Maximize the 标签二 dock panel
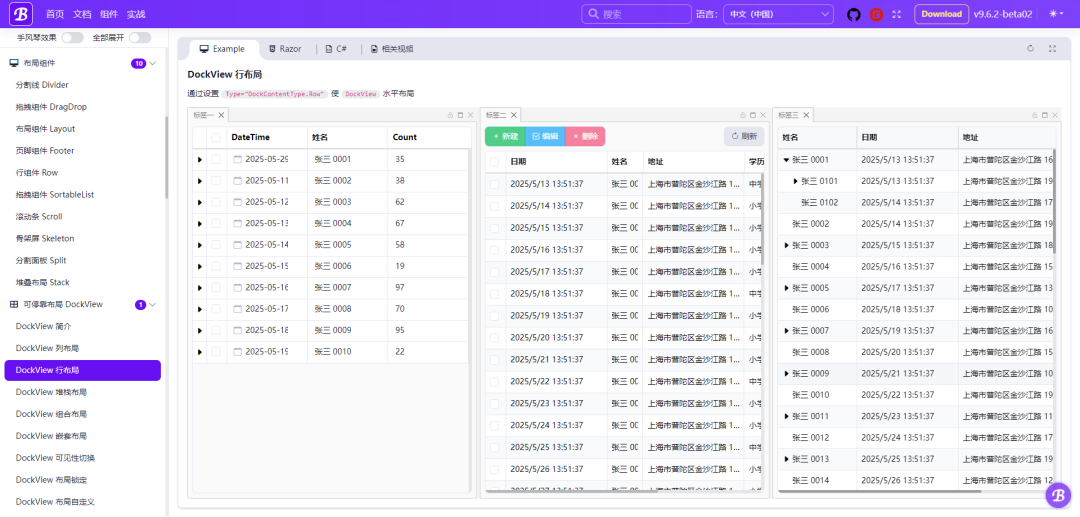The width and height of the screenshot is (1080, 517). click(x=753, y=115)
